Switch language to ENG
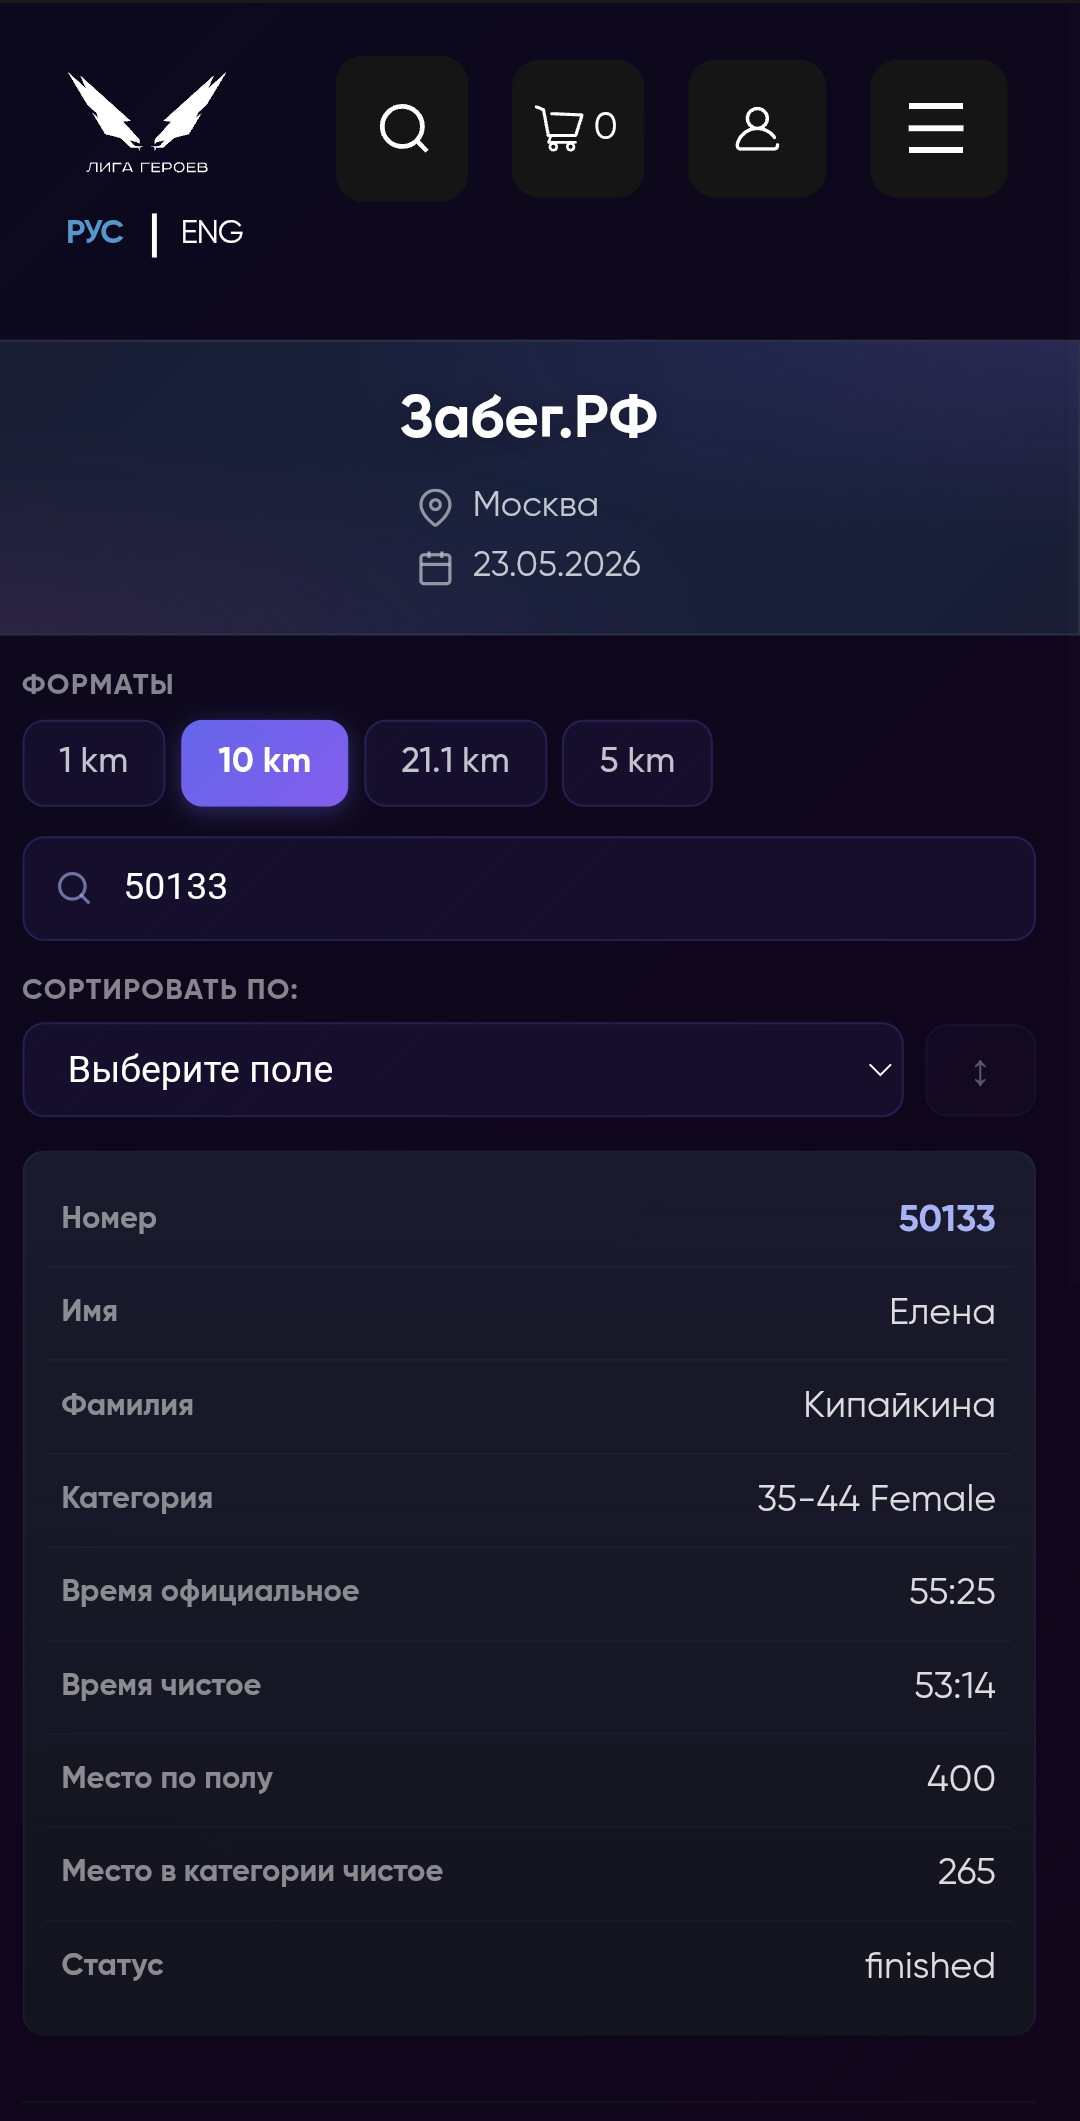Screen dimensions: 1080x2121 tap(212, 232)
